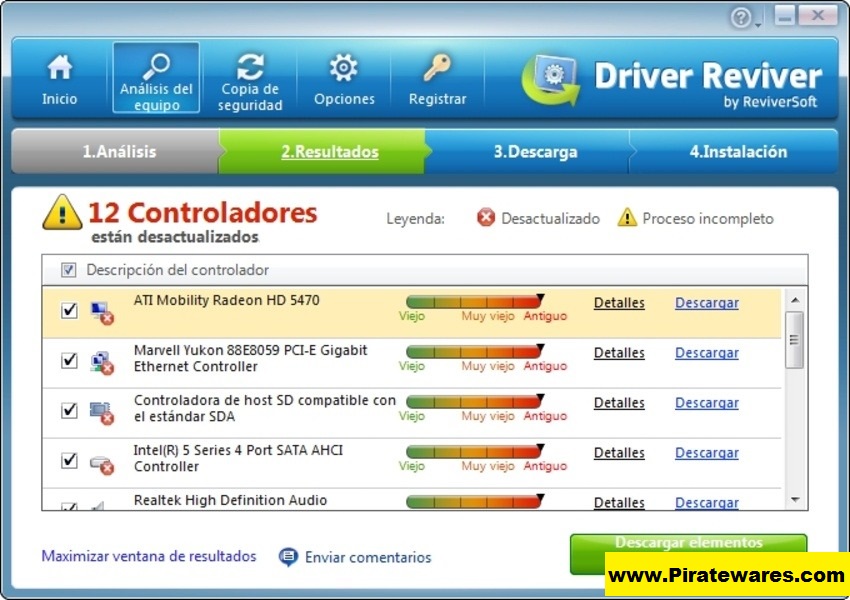Screen dimensions: 850x600
Task: Switch to 4.Instalación step tab
Action: [x=734, y=151]
